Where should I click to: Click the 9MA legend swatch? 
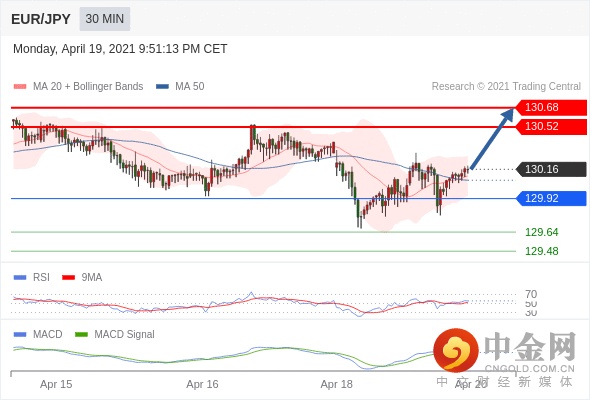(68, 278)
